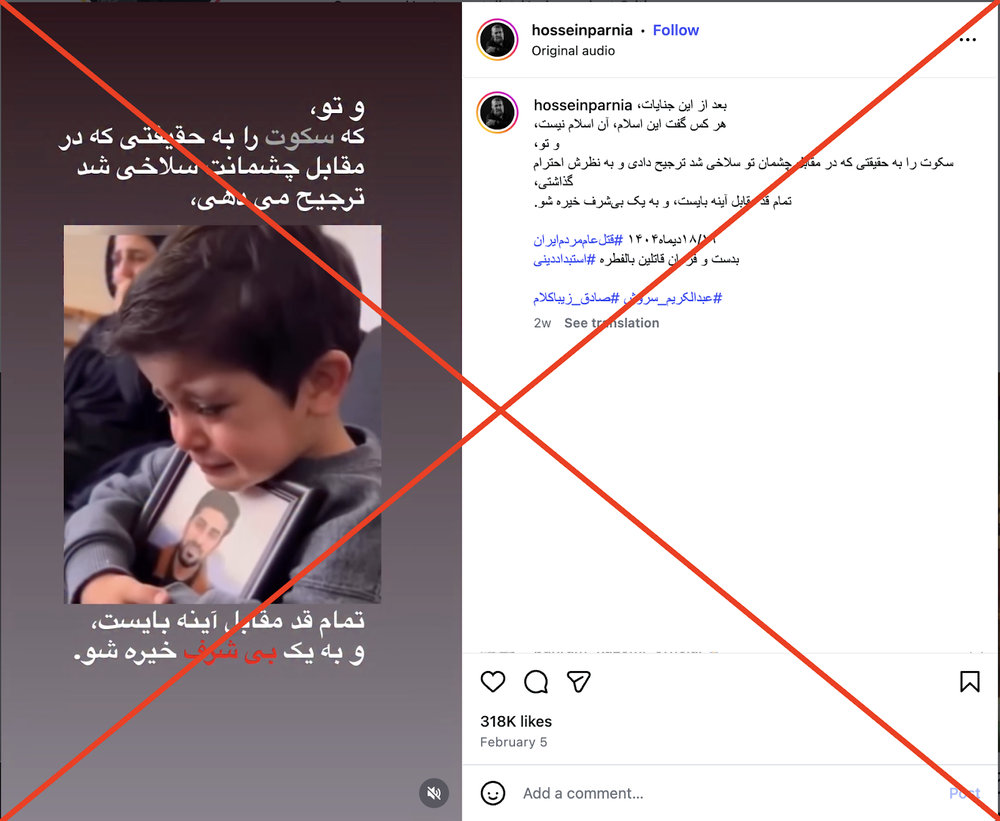
Task: Open the avatar beside the caption
Action: (x=497, y=113)
